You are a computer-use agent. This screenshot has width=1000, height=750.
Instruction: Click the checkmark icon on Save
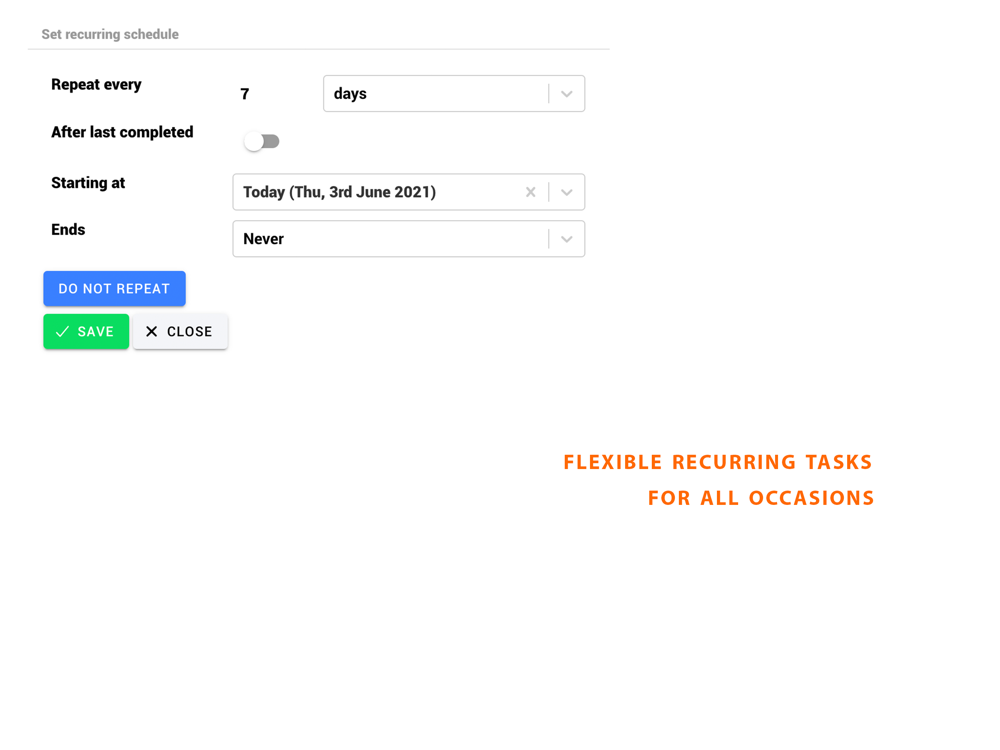pyautogui.click(x=62, y=332)
